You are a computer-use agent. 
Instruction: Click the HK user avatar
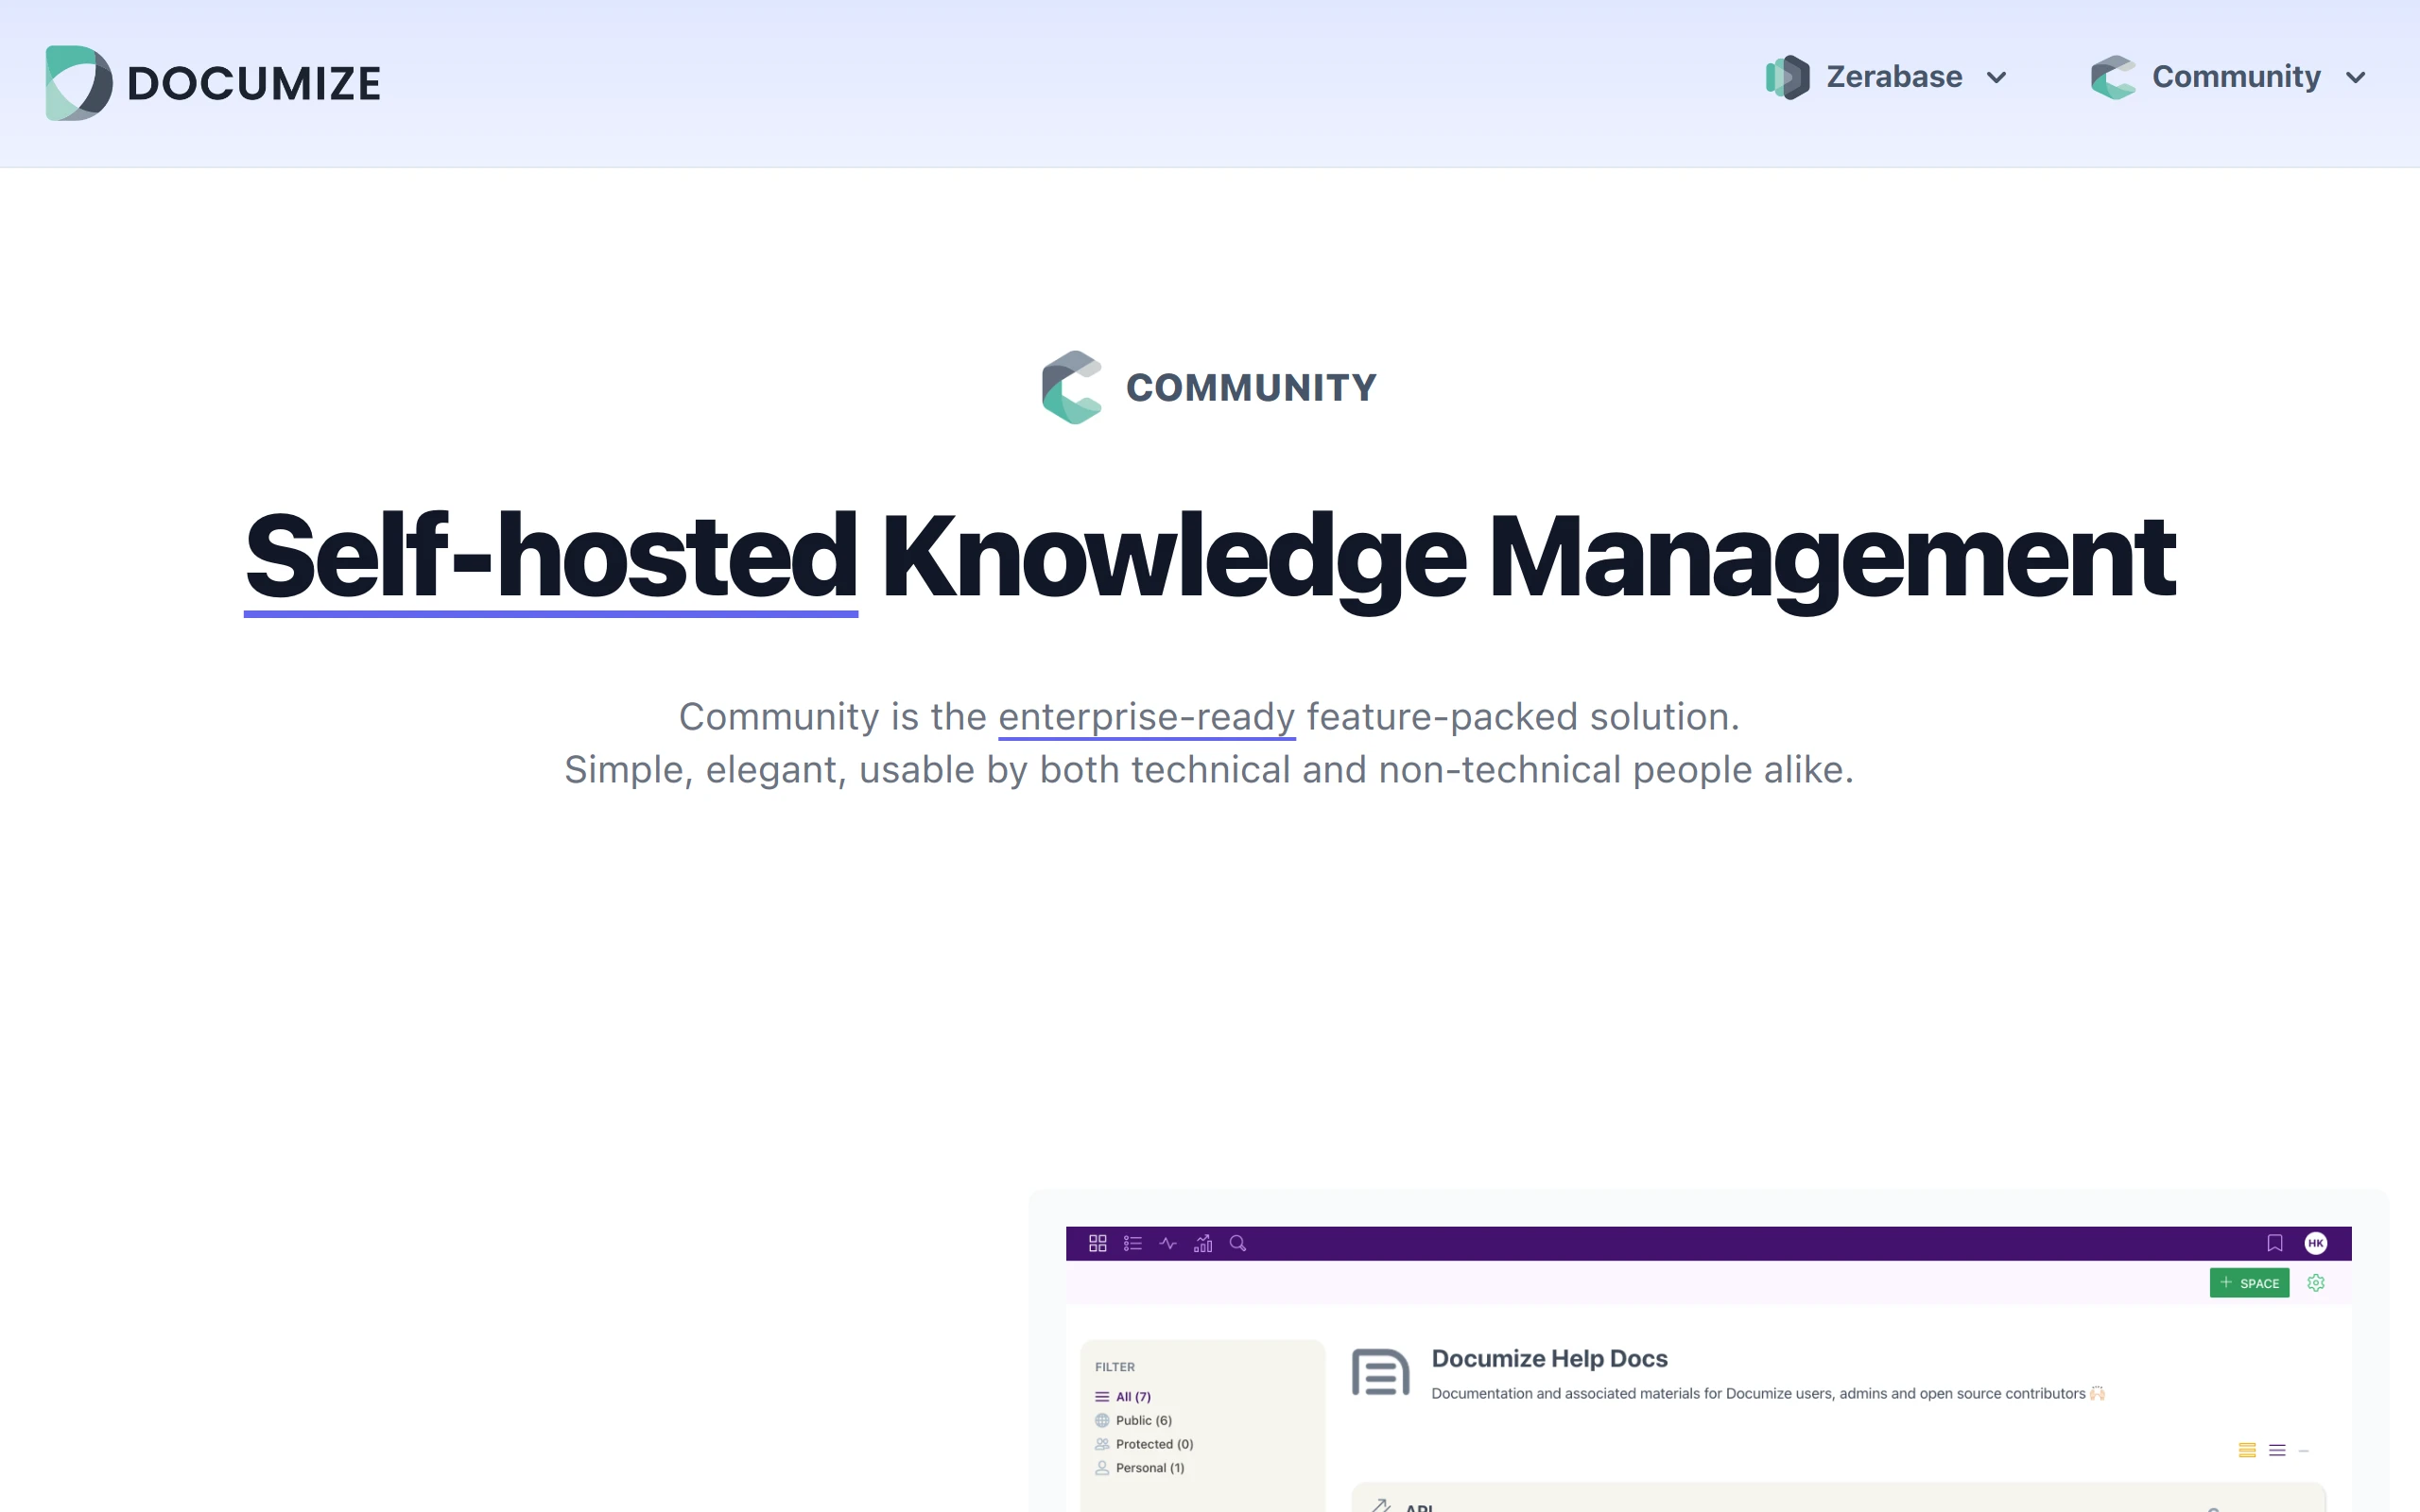click(x=2316, y=1243)
